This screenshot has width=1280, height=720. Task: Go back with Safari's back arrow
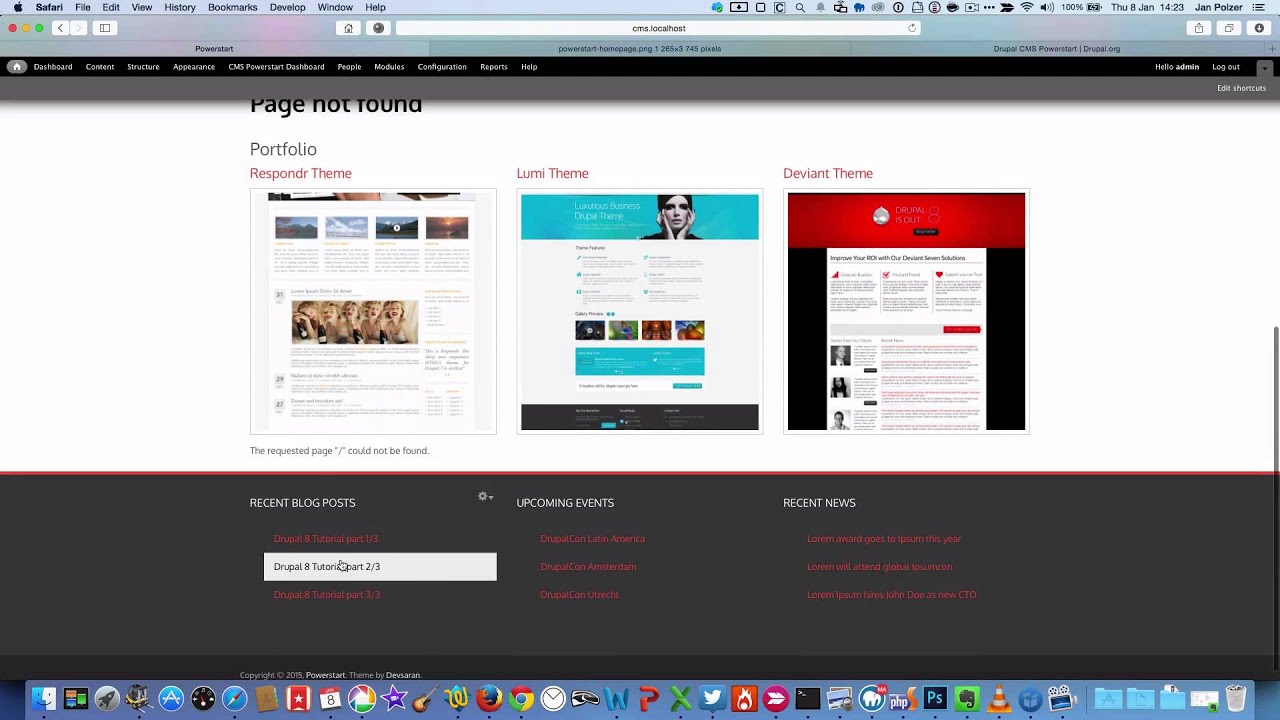(60, 28)
